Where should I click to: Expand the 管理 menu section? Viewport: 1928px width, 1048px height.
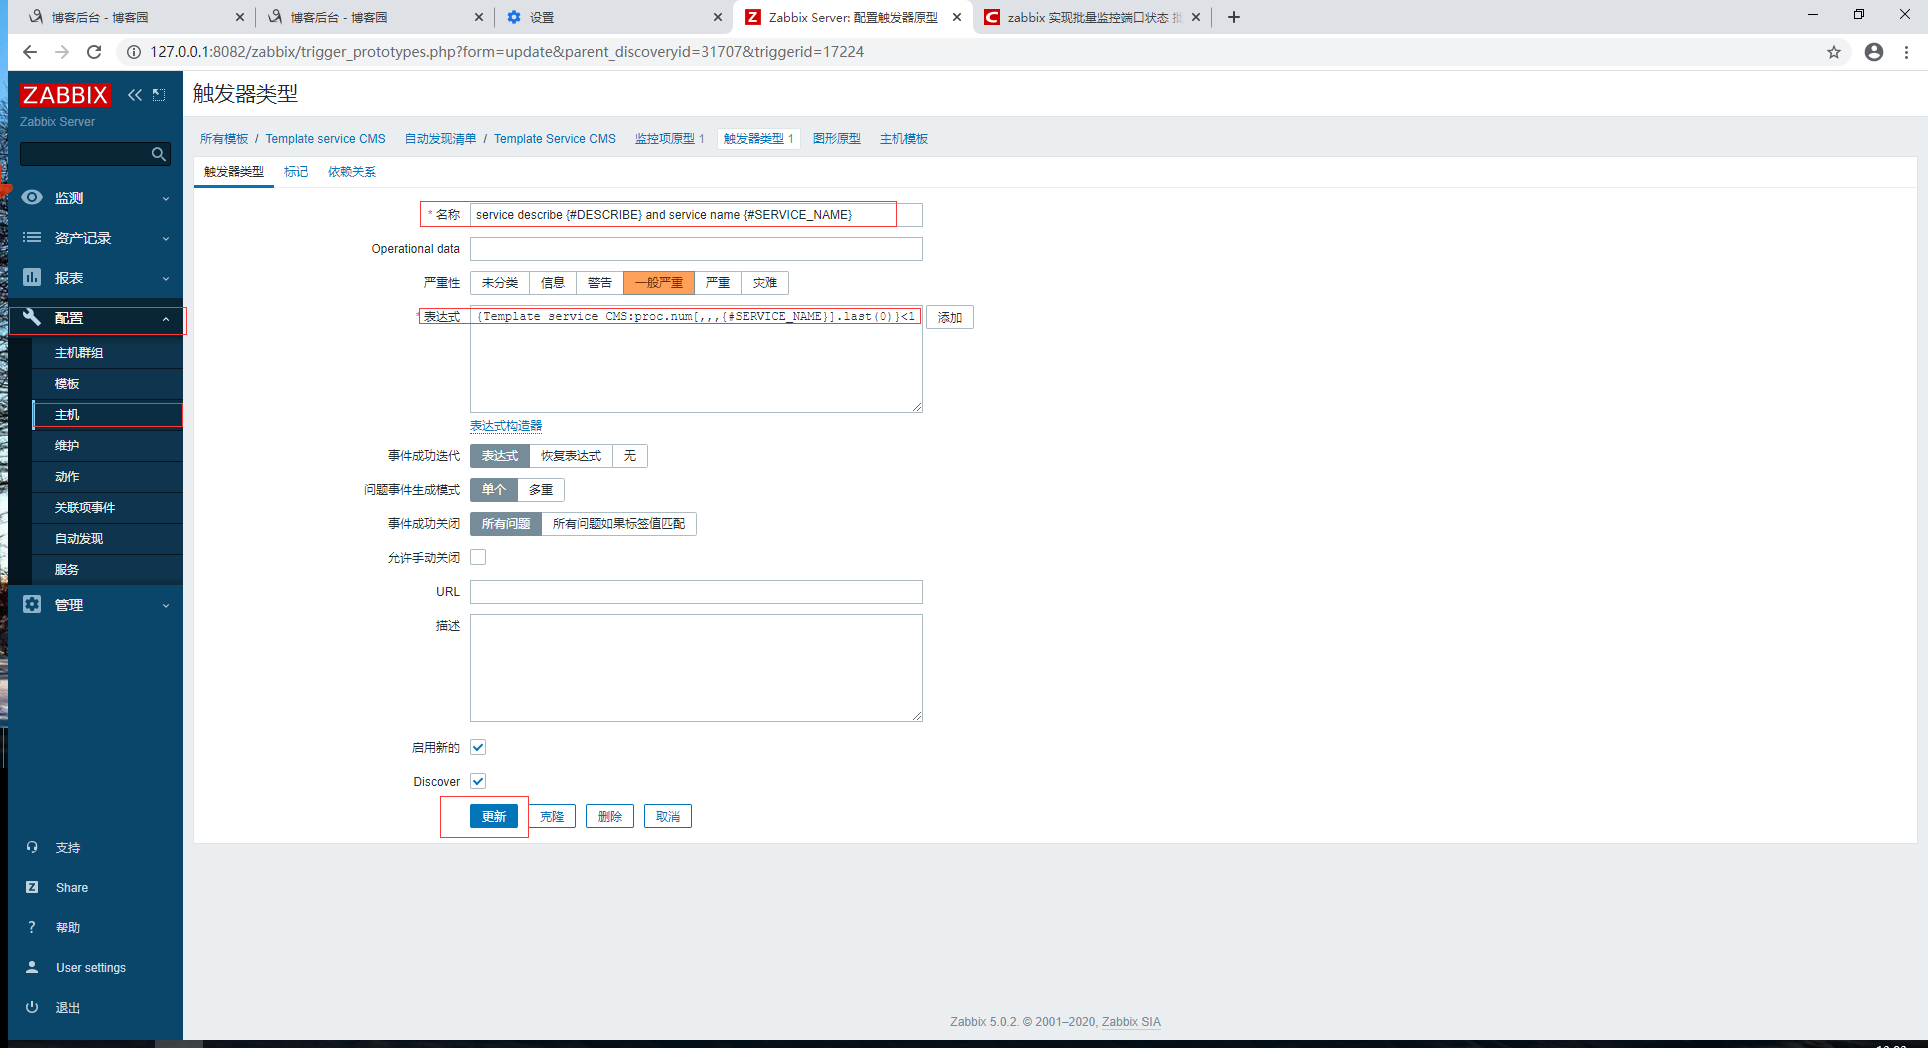tap(96, 605)
